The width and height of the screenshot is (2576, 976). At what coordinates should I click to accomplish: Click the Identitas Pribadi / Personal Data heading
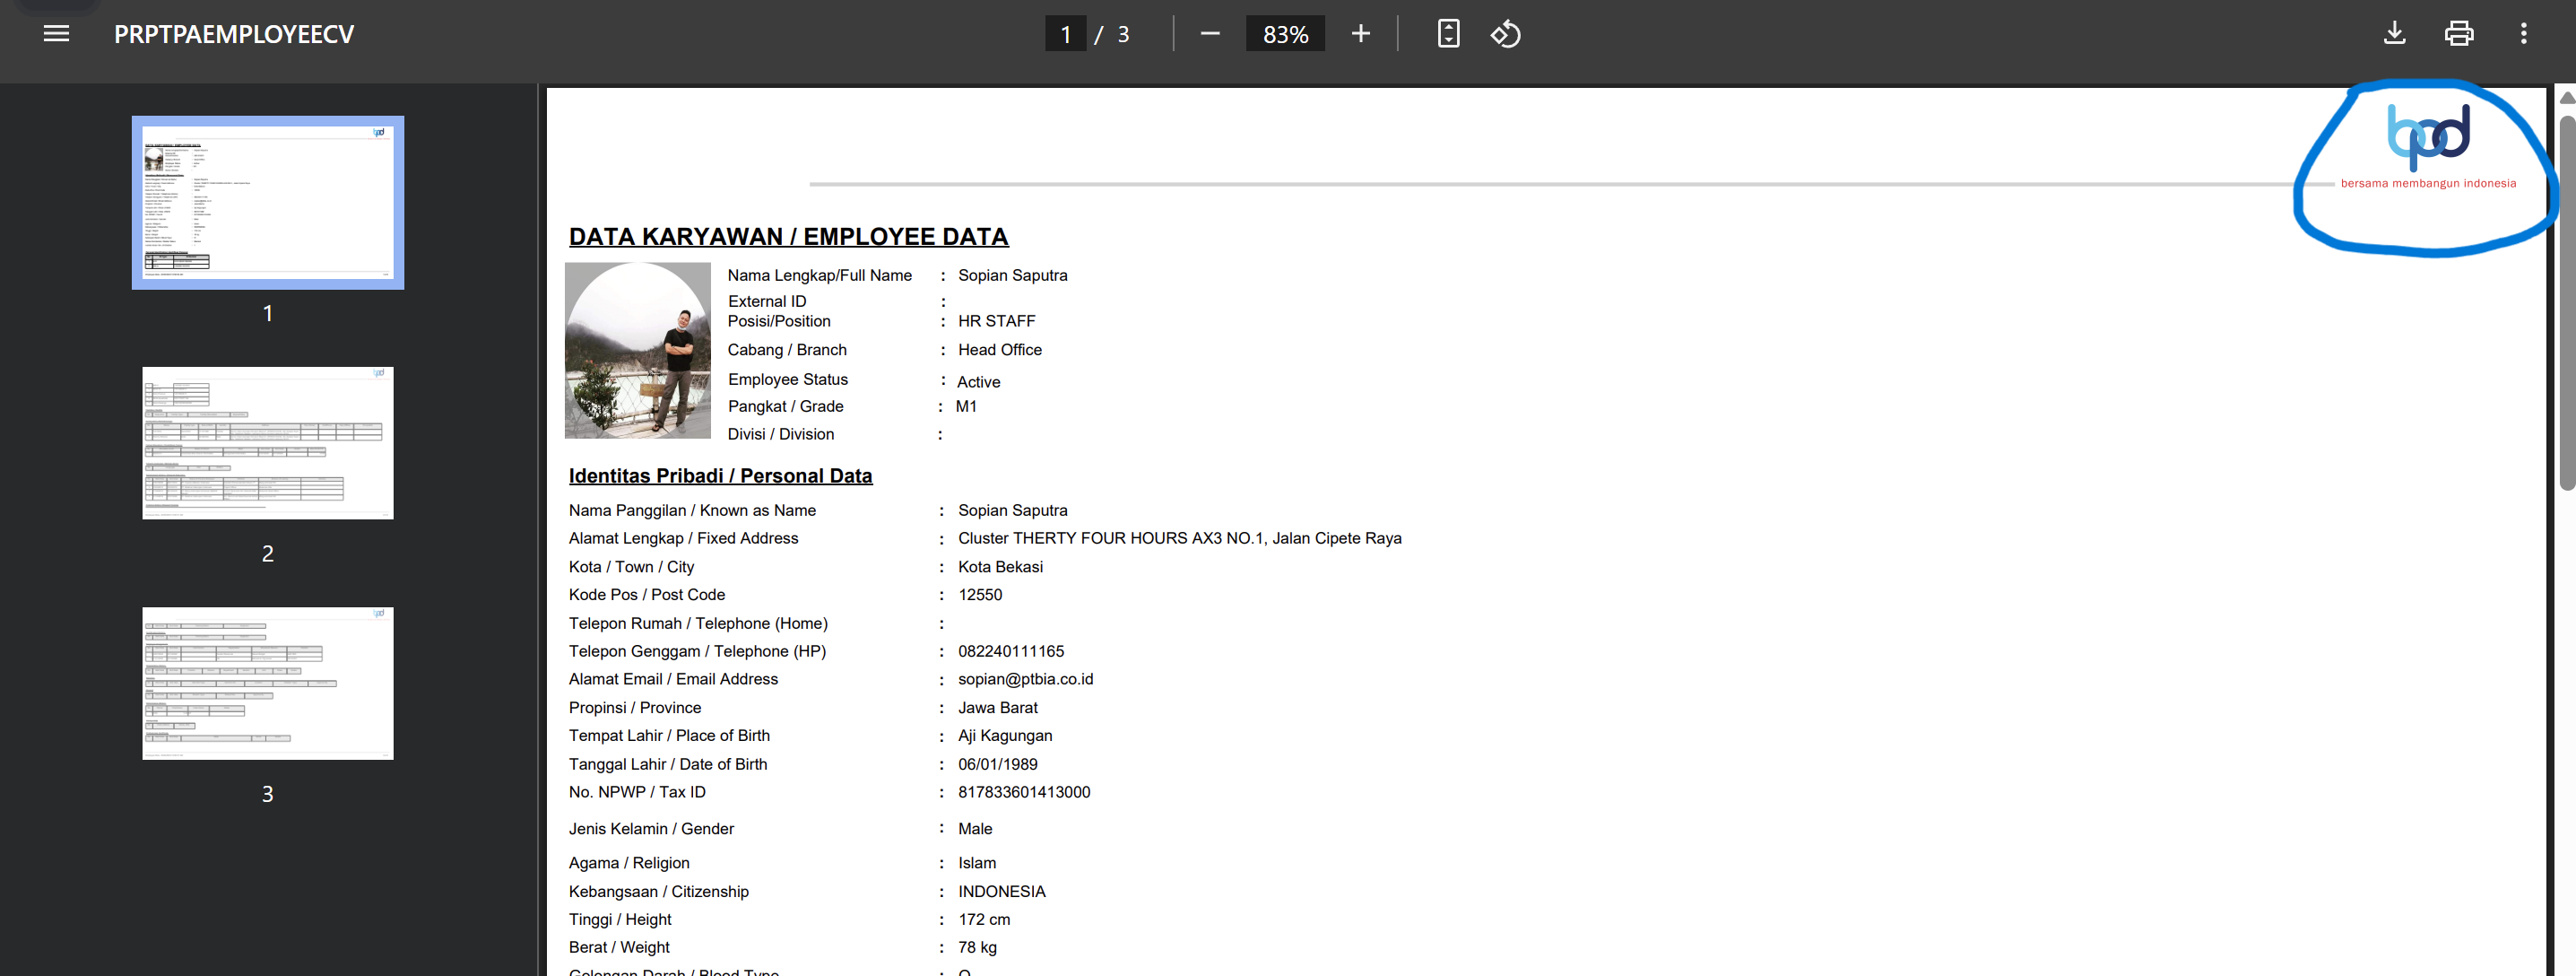click(x=720, y=476)
